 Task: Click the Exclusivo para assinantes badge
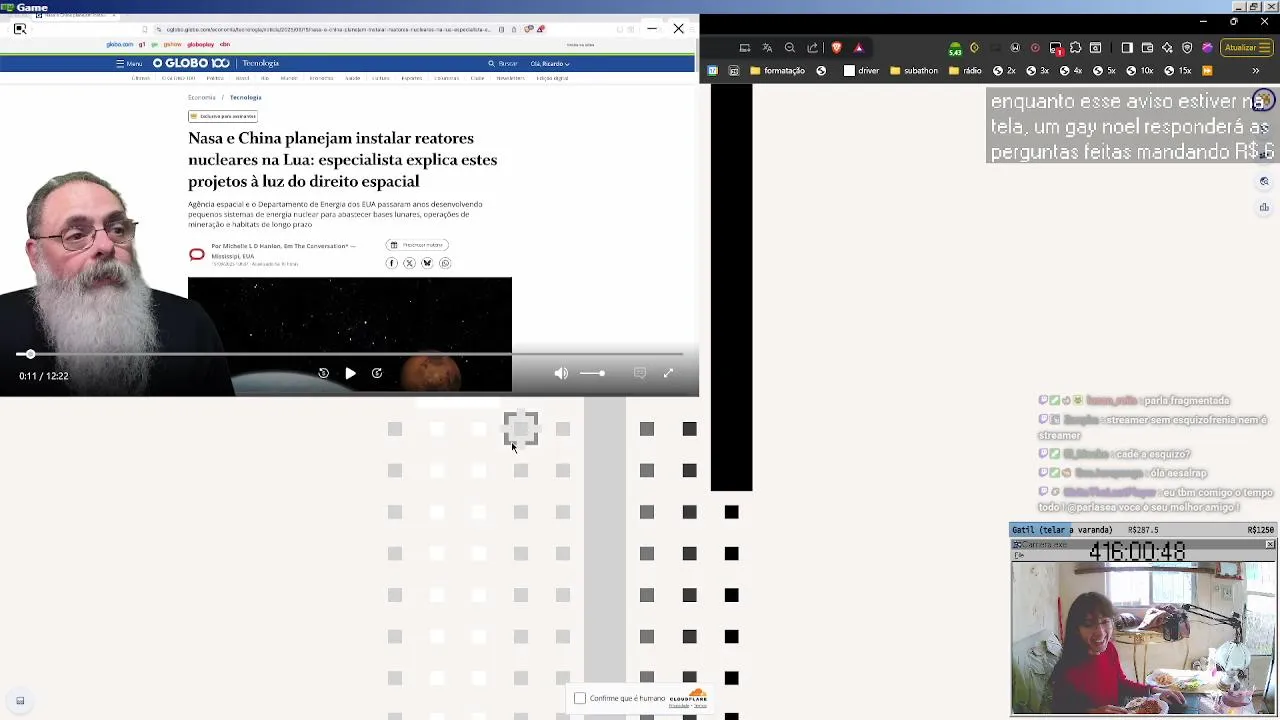click(x=223, y=116)
